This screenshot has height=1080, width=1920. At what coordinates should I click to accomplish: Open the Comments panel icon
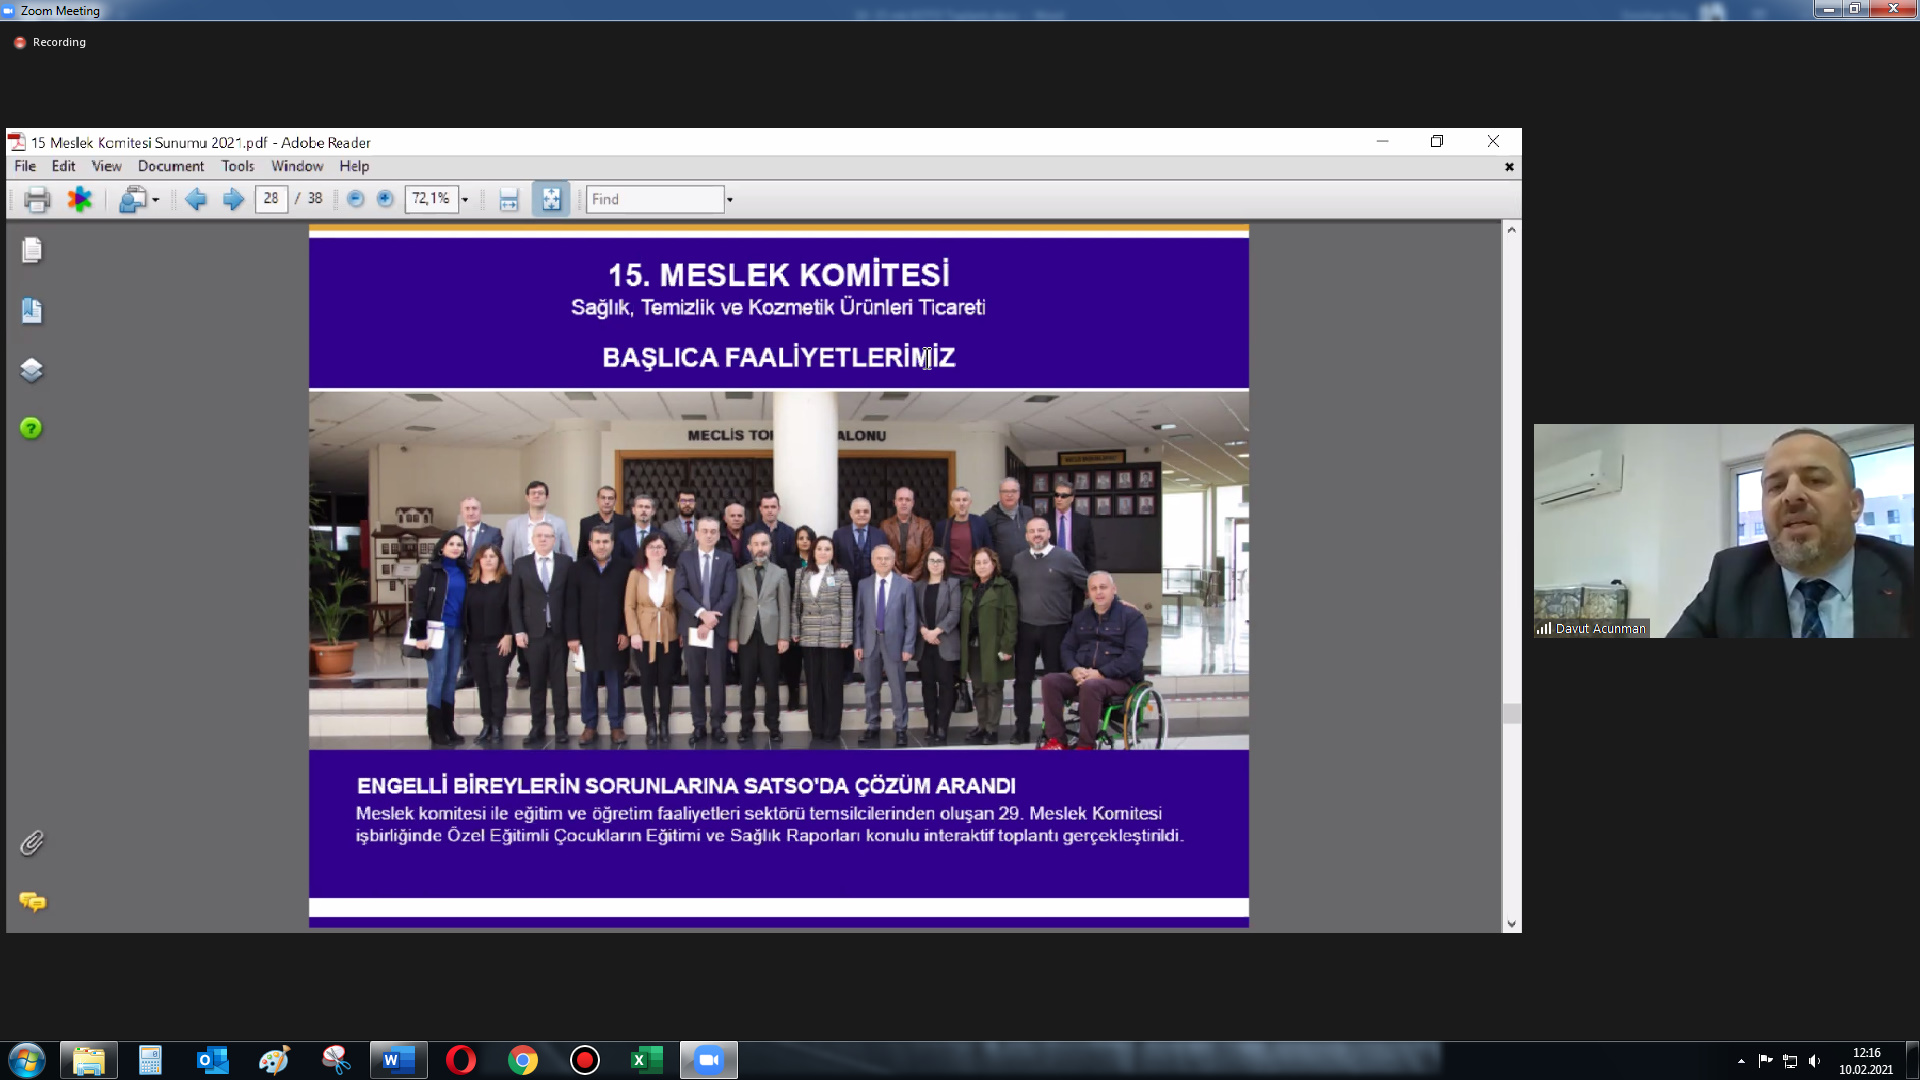pos(32,902)
